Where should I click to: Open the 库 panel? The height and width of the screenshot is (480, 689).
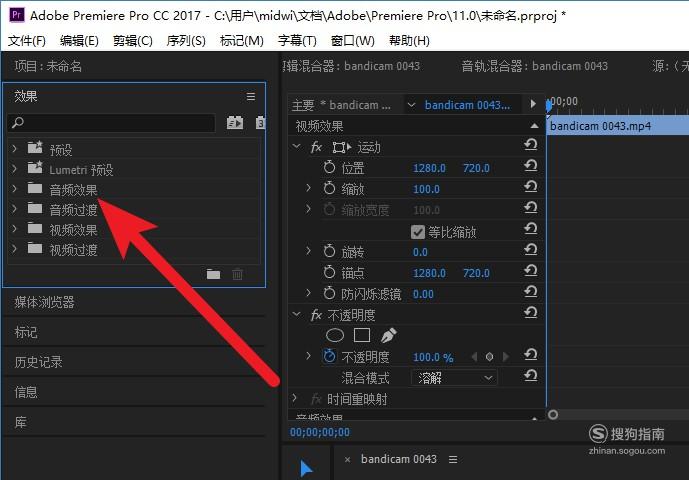pyautogui.click(x=20, y=422)
